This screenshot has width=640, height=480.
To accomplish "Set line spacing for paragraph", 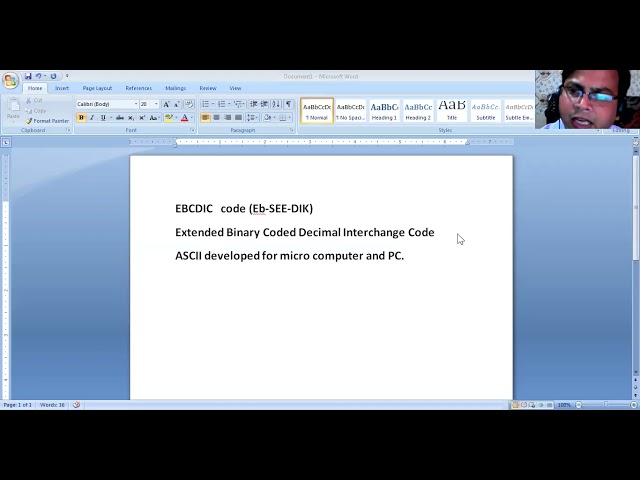I will click(251, 118).
